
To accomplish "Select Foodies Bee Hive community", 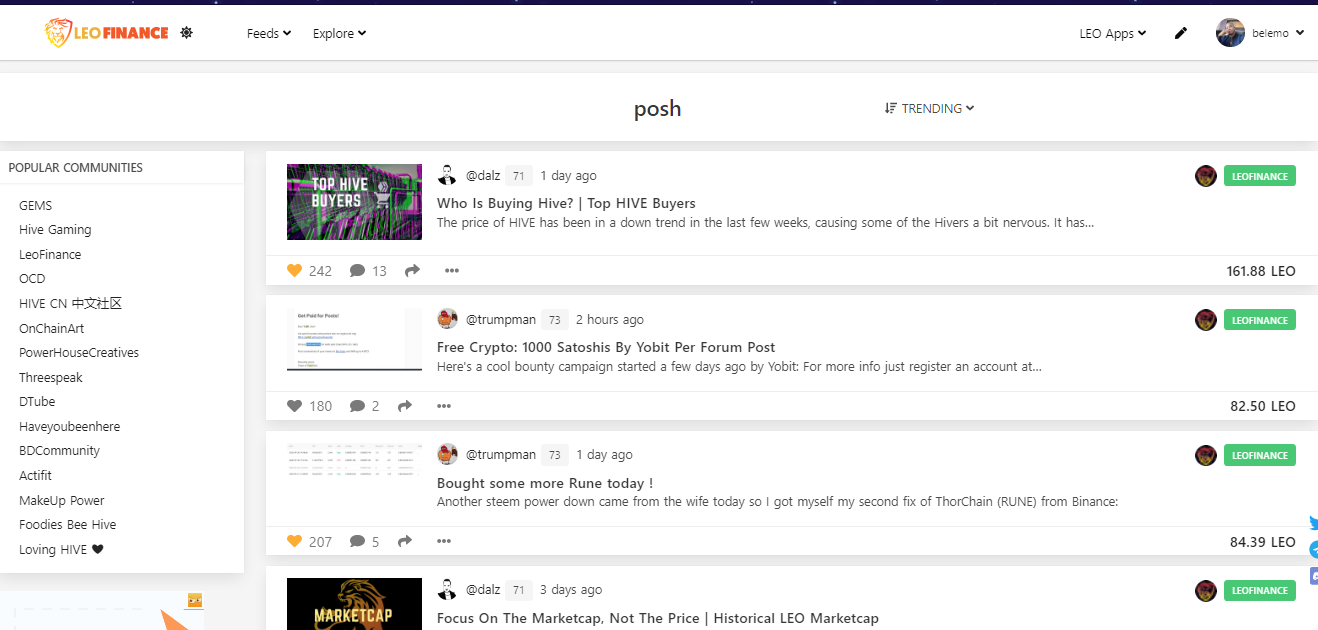I will tap(67, 524).
